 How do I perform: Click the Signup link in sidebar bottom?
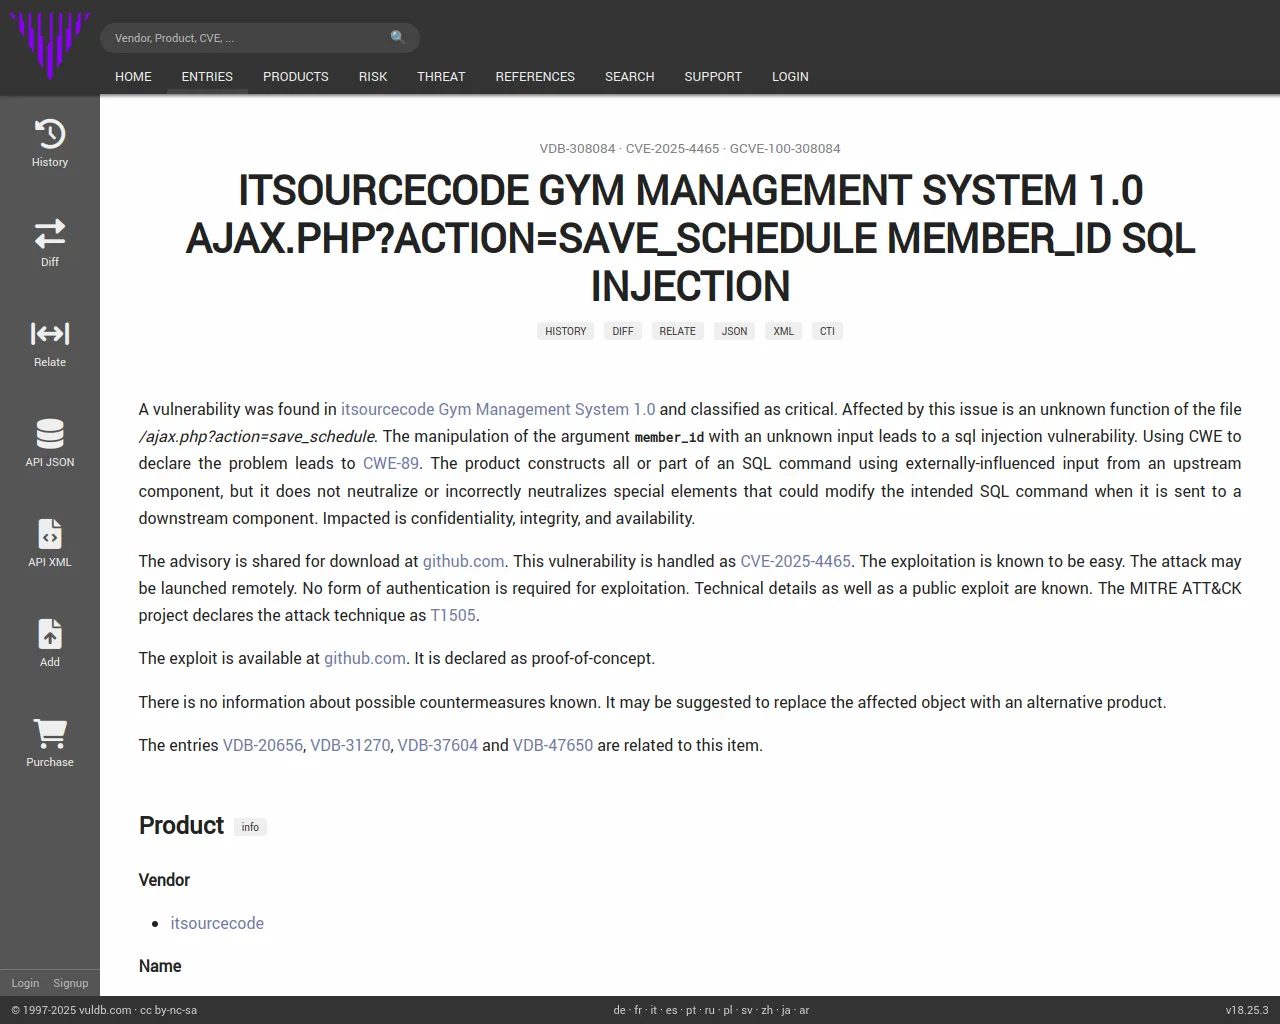click(71, 983)
